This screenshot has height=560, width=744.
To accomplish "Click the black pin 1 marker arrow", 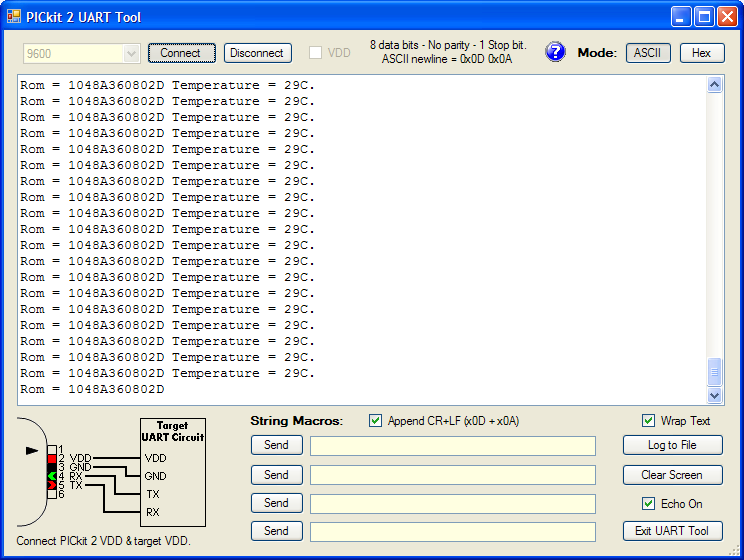I will (x=32, y=450).
